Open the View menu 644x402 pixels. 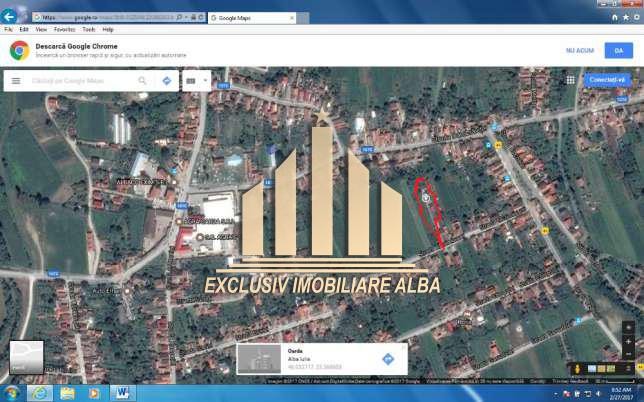tap(41, 30)
